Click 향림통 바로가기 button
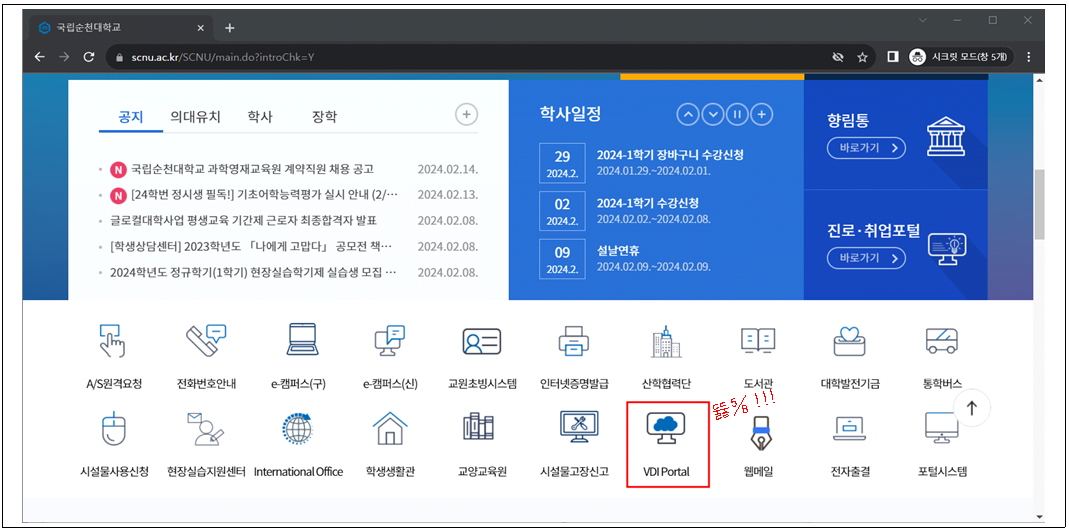 [x=867, y=147]
